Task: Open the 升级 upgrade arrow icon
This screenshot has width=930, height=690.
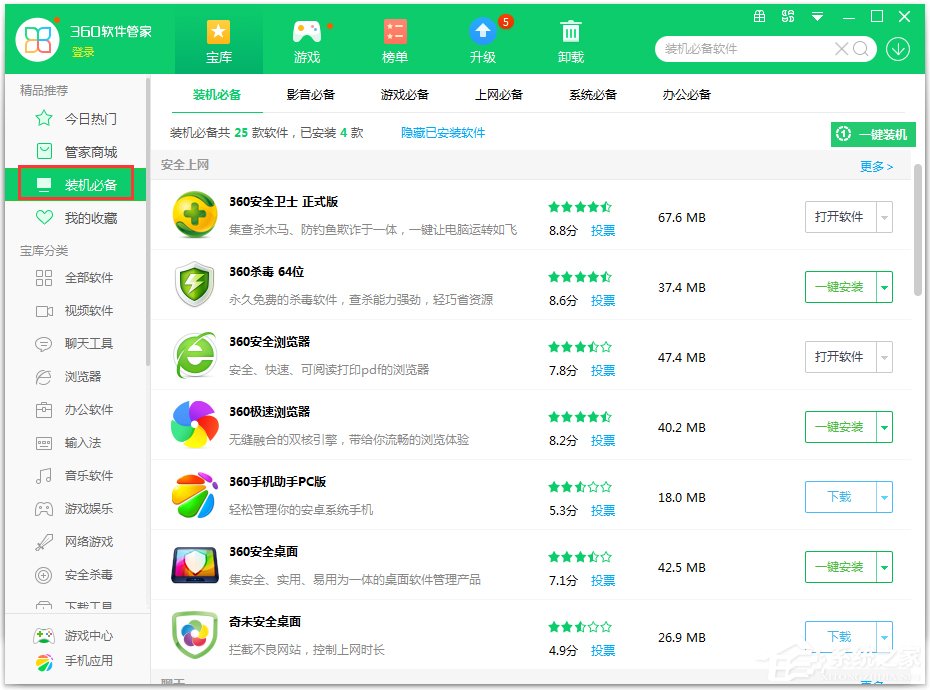Action: [483, 31]
